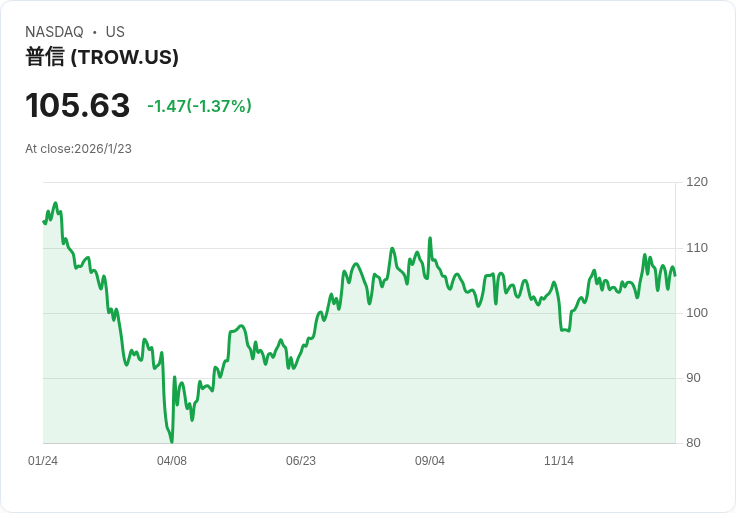This screenshot has height=513, width=736.
Task: Click the 105.63 closing price
Action: pyautogui.click(x=77, y=106)
